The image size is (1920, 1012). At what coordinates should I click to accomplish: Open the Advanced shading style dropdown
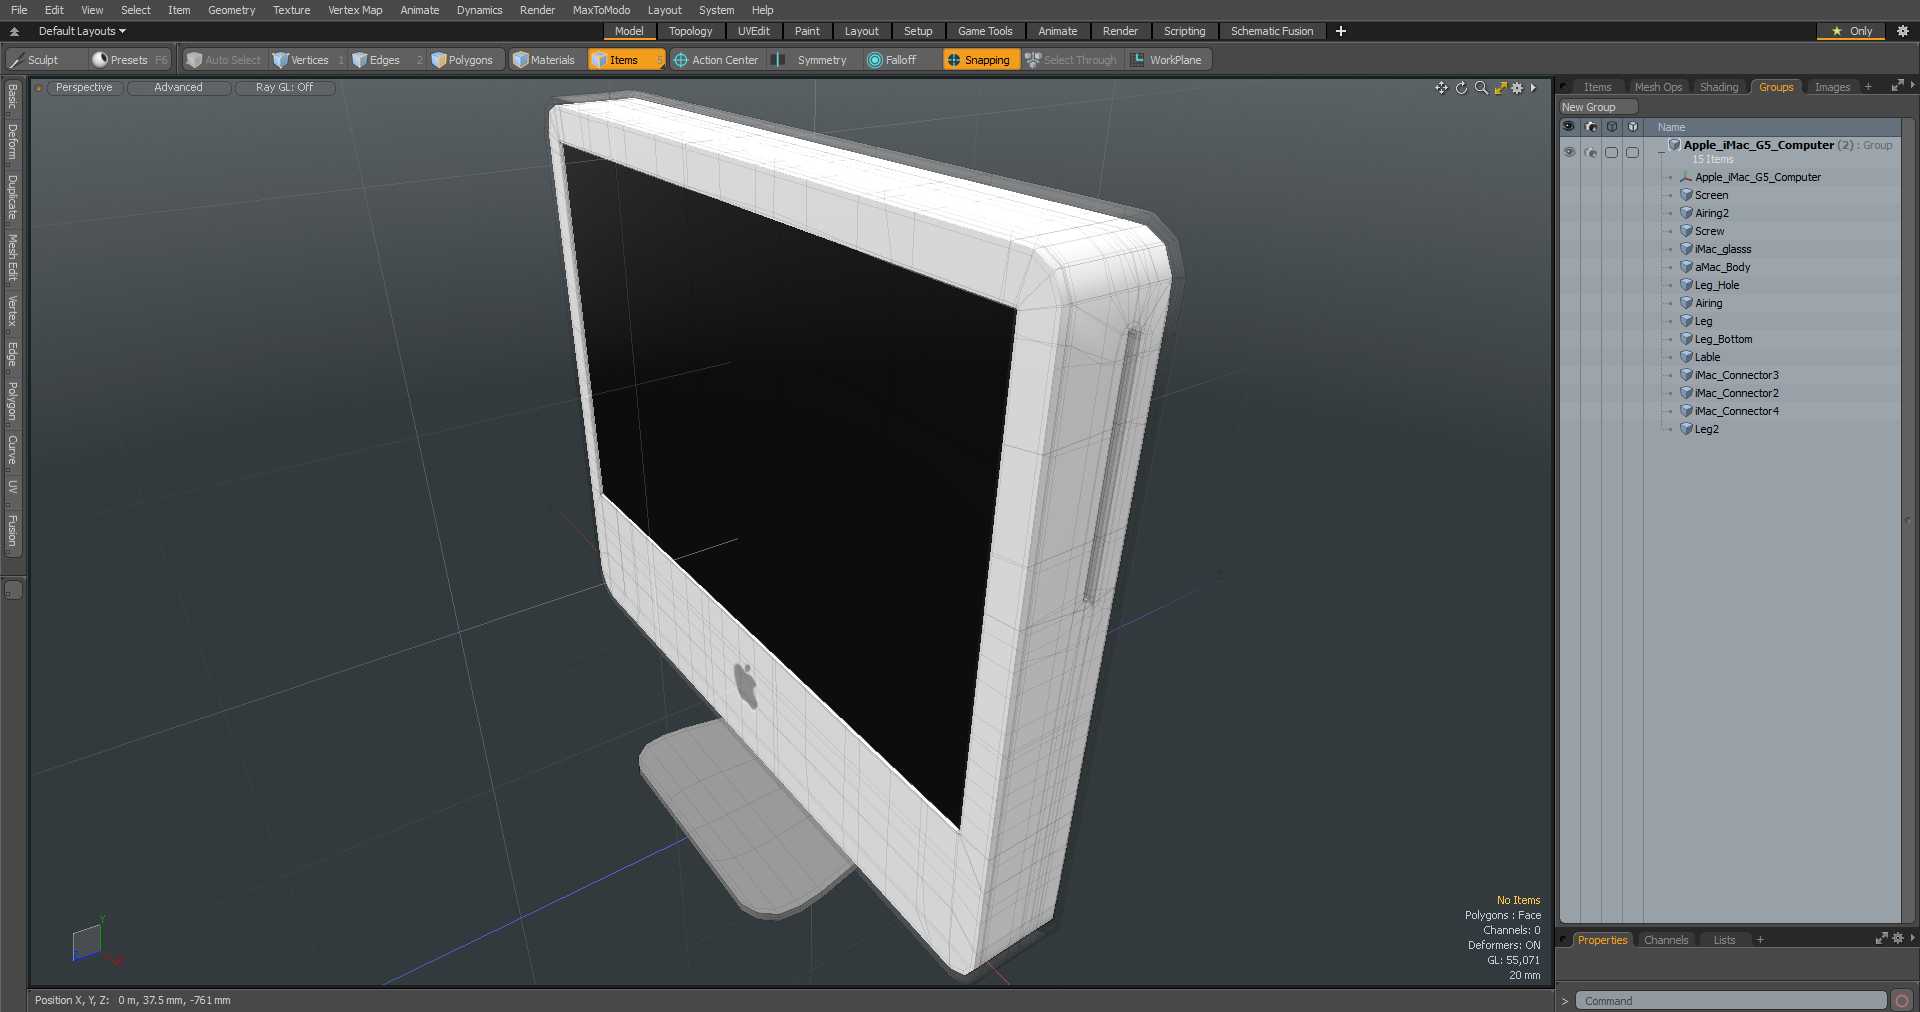click(179, 88)
